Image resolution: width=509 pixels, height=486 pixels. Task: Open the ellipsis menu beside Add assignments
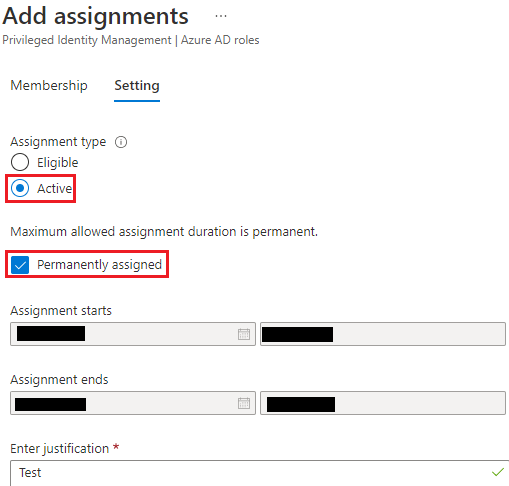(221, 16)
